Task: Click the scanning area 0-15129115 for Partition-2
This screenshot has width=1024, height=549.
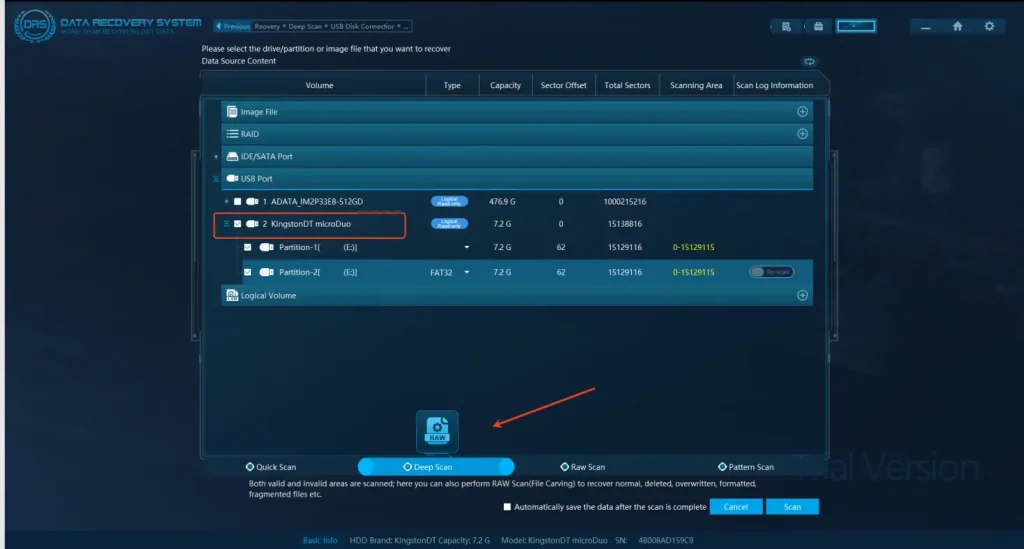Action: (694, 272)
